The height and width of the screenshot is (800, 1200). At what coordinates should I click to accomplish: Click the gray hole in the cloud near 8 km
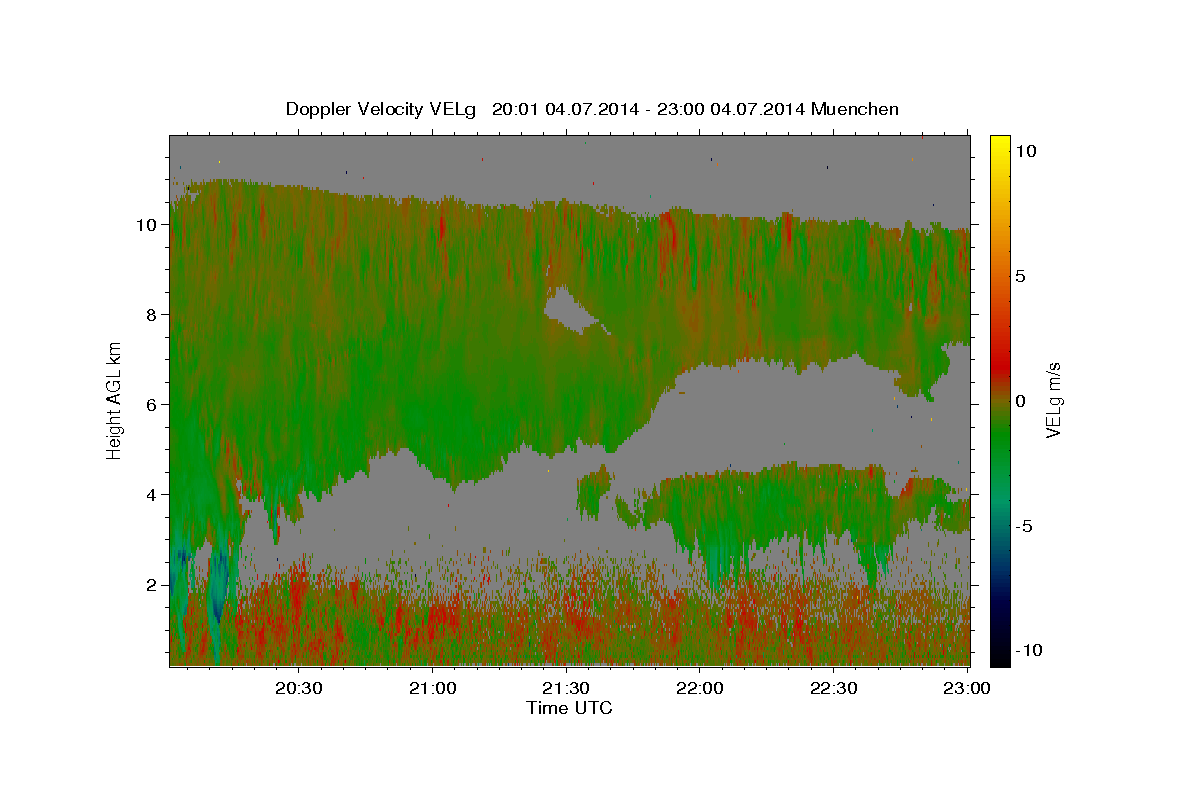coord(572,310)
